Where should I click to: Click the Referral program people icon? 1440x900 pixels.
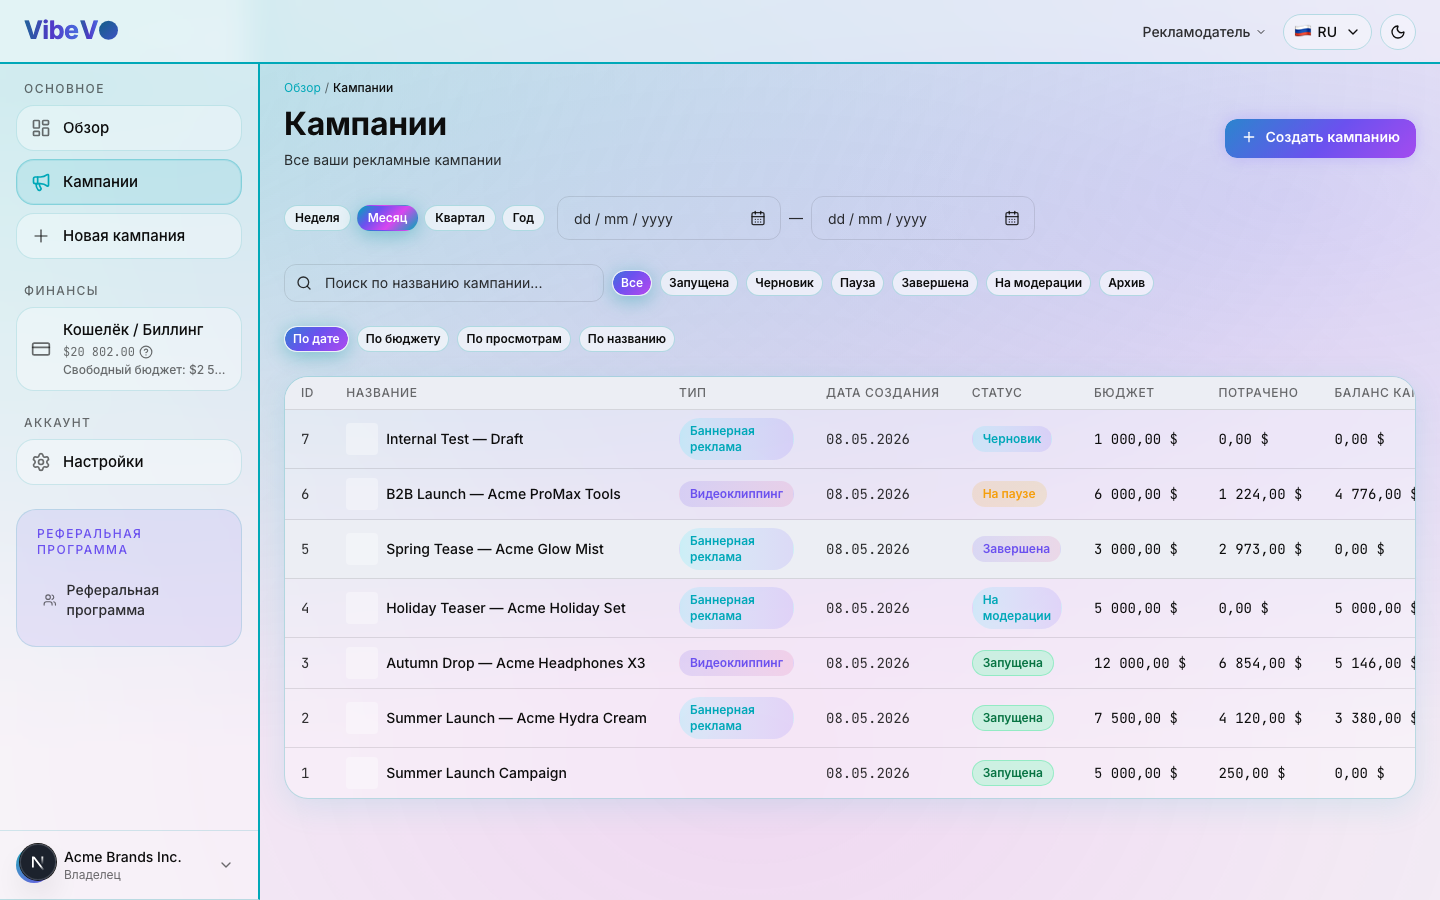click(49, 600)
